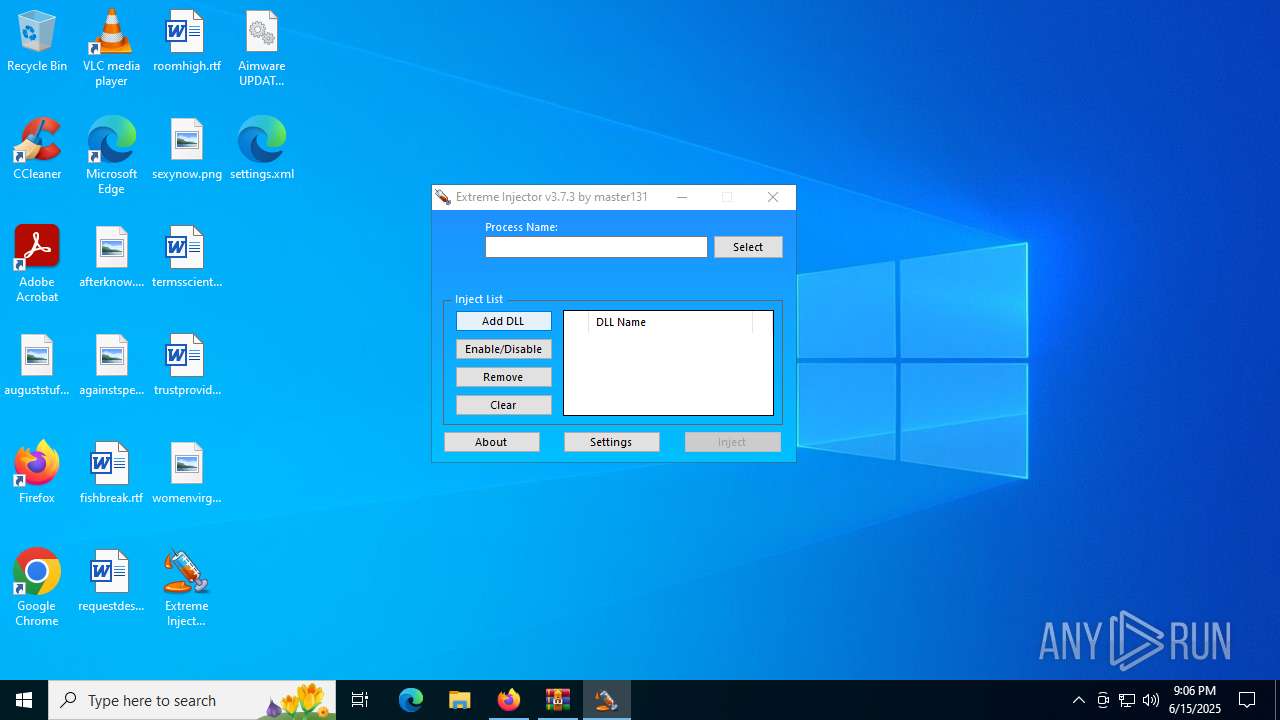Screen dimensions: 1280x720
Task: Select trustprovid... Word document icon
Action: pos(187,366)
